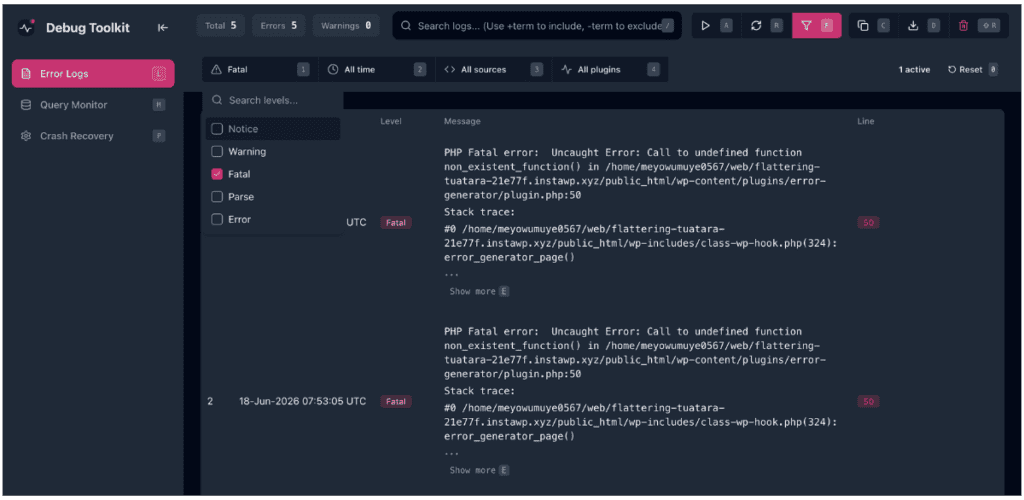Check the Parse level checkbox
The image size is (1024, 500).
tap(217, 196)
